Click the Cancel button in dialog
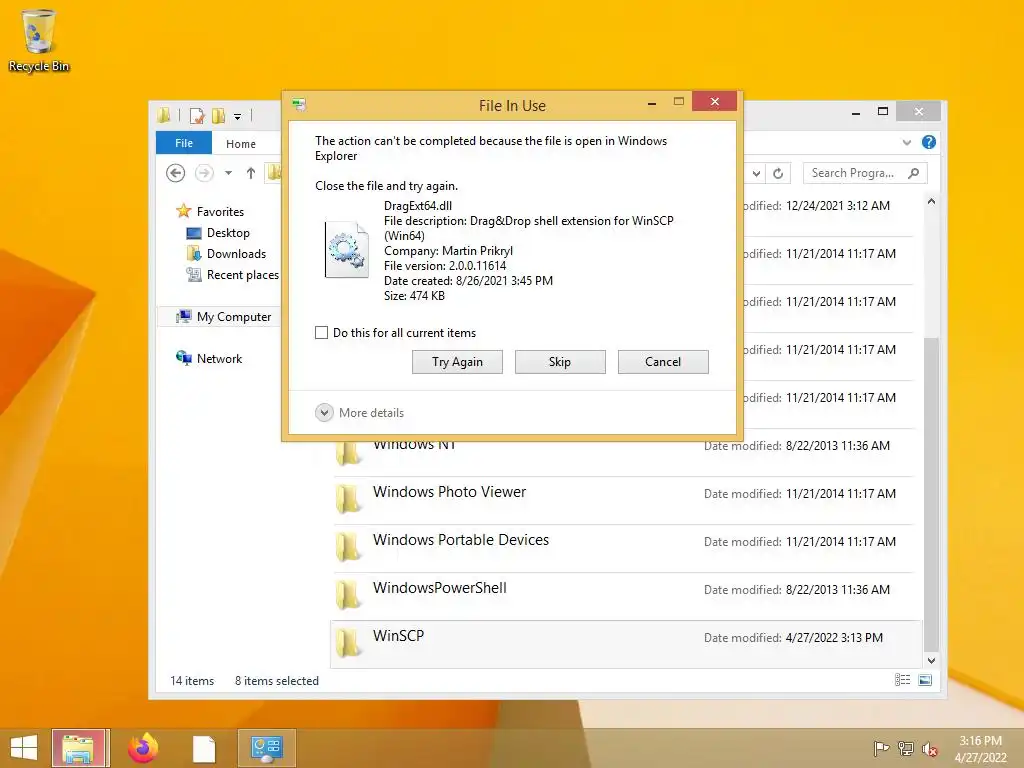The image size is (1024, 768). tap(663, 362)
